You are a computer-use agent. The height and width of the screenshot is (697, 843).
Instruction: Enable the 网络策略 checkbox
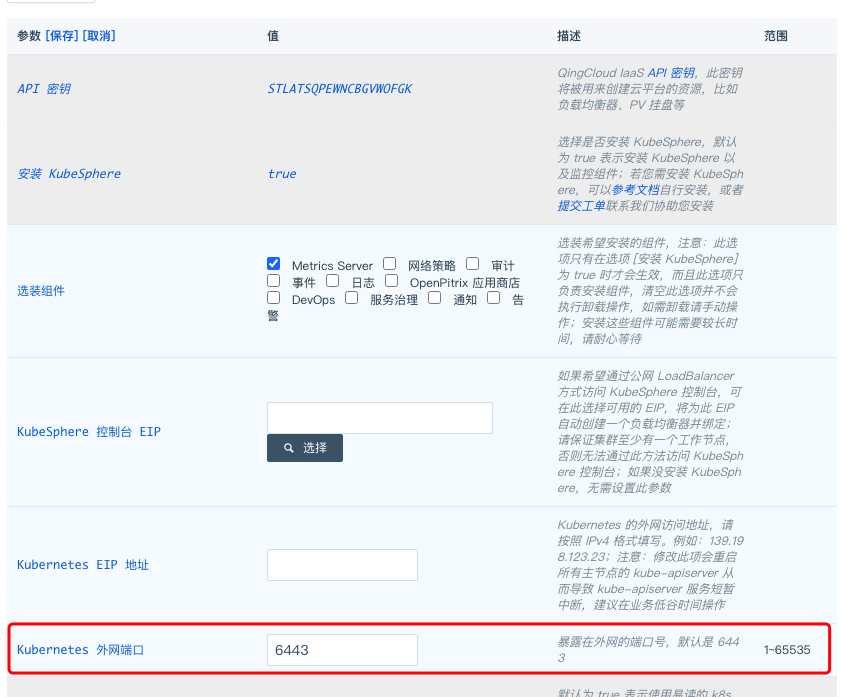pyautogui.click(x=390, y=265)
